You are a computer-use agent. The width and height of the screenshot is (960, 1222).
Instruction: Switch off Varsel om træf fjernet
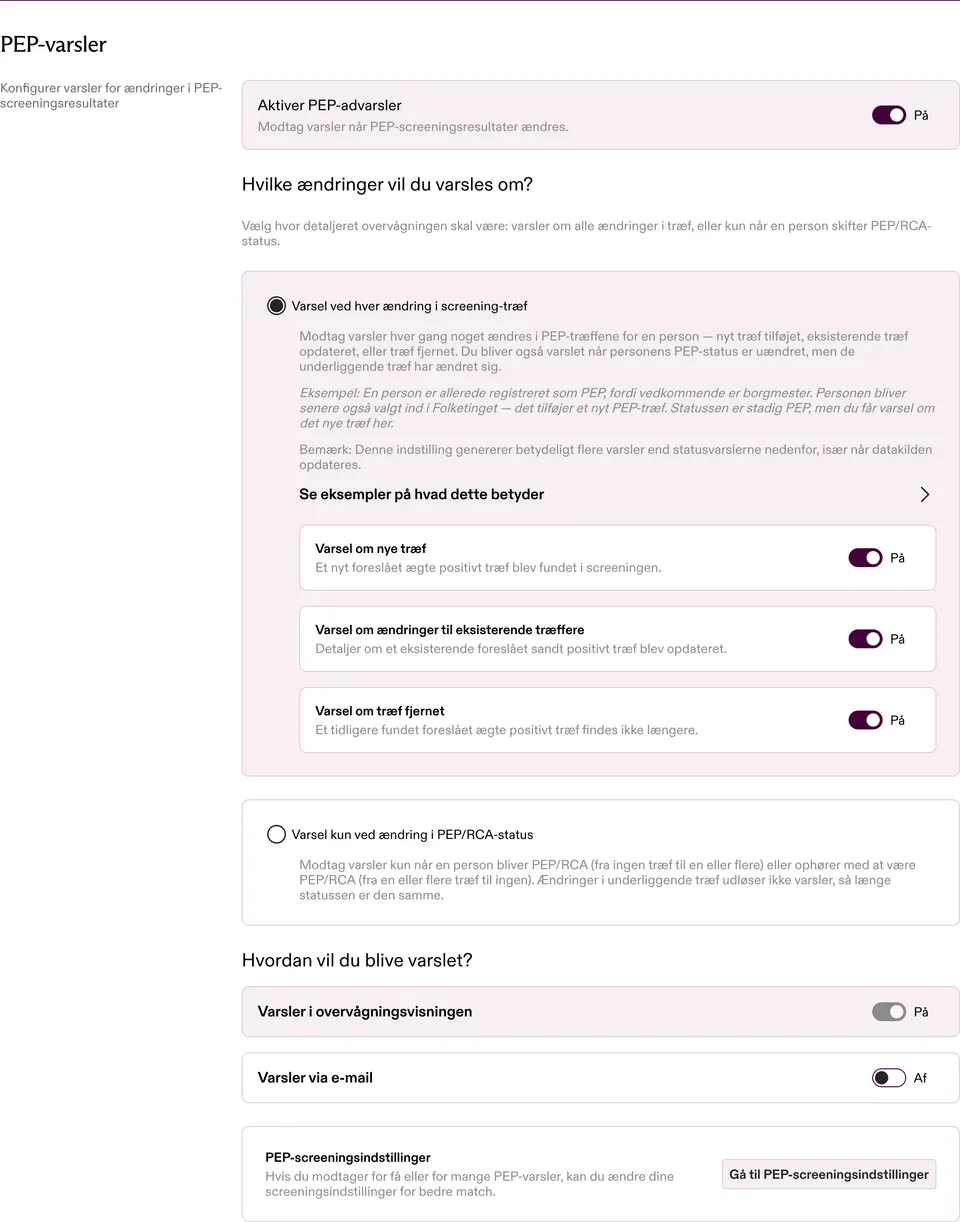[x=865, y=719]
